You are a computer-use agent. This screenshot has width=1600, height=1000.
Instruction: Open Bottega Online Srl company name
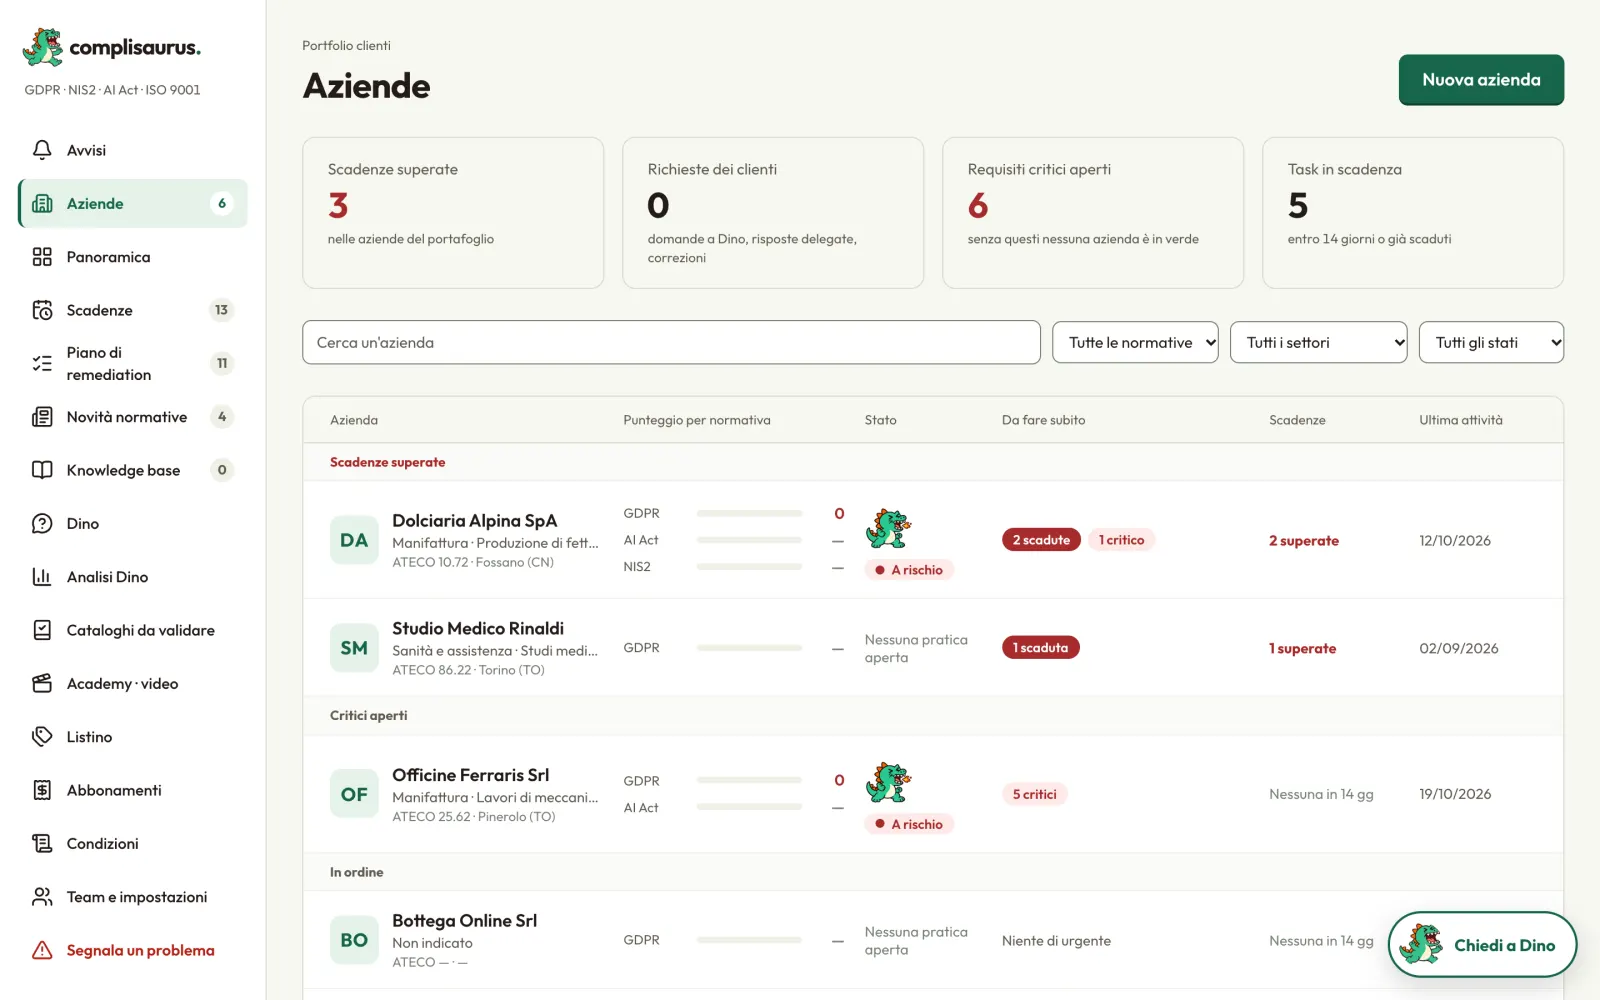pyautogui.click(x=464, y=921)
